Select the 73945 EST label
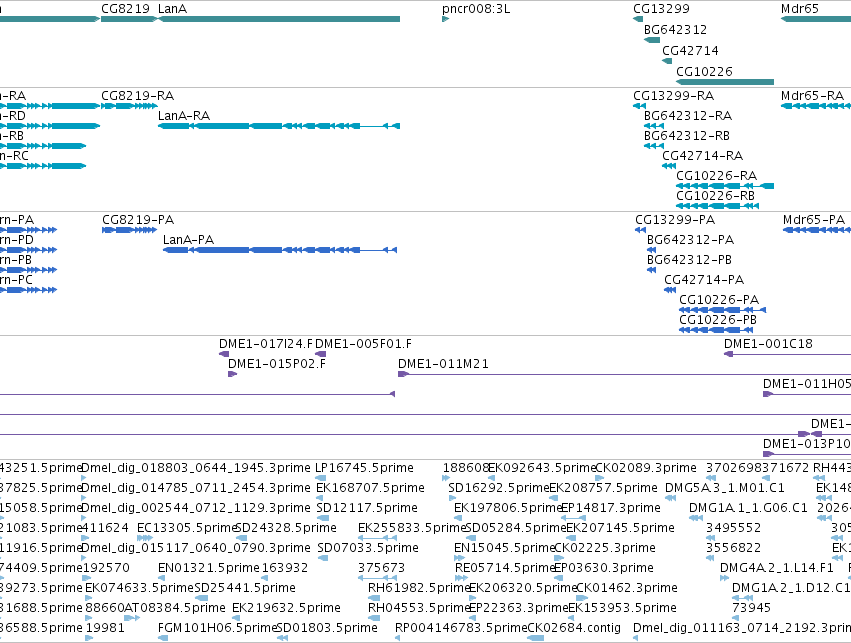The width and height of the screenshot is (851, 643). point(752,608)
